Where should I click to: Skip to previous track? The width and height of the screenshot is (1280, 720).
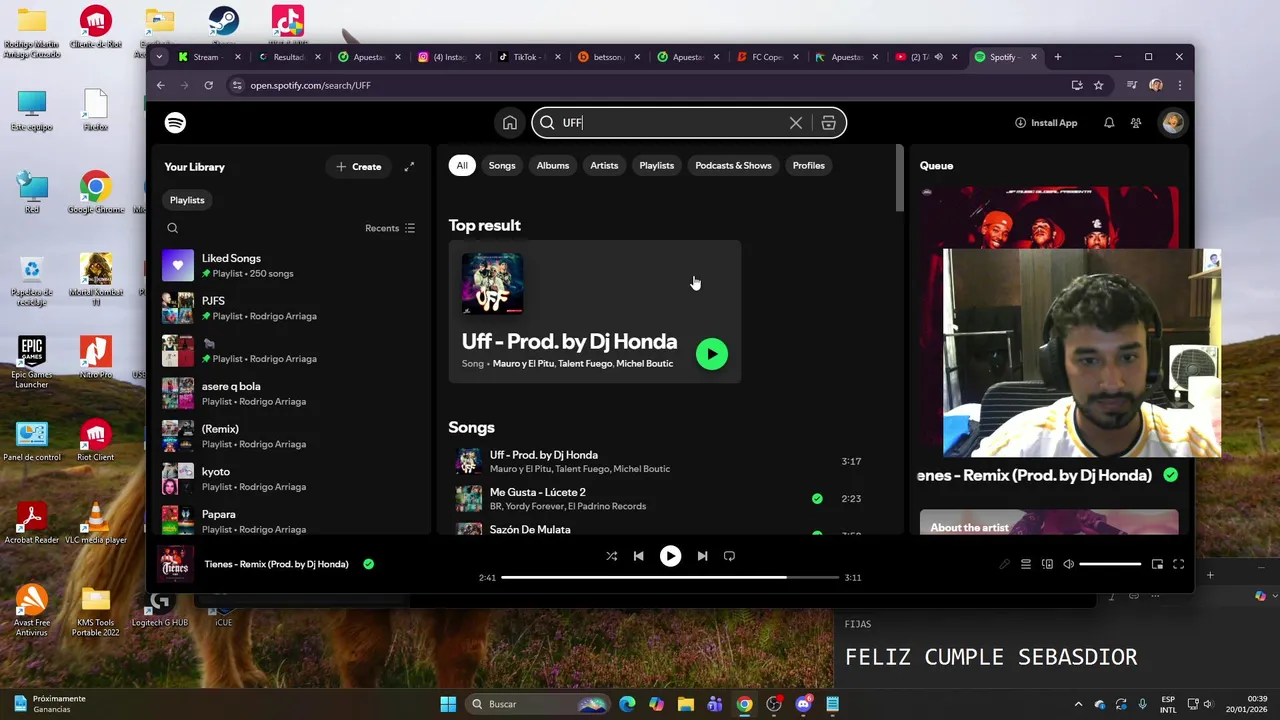pyautogui.click(x=638, y=556)
